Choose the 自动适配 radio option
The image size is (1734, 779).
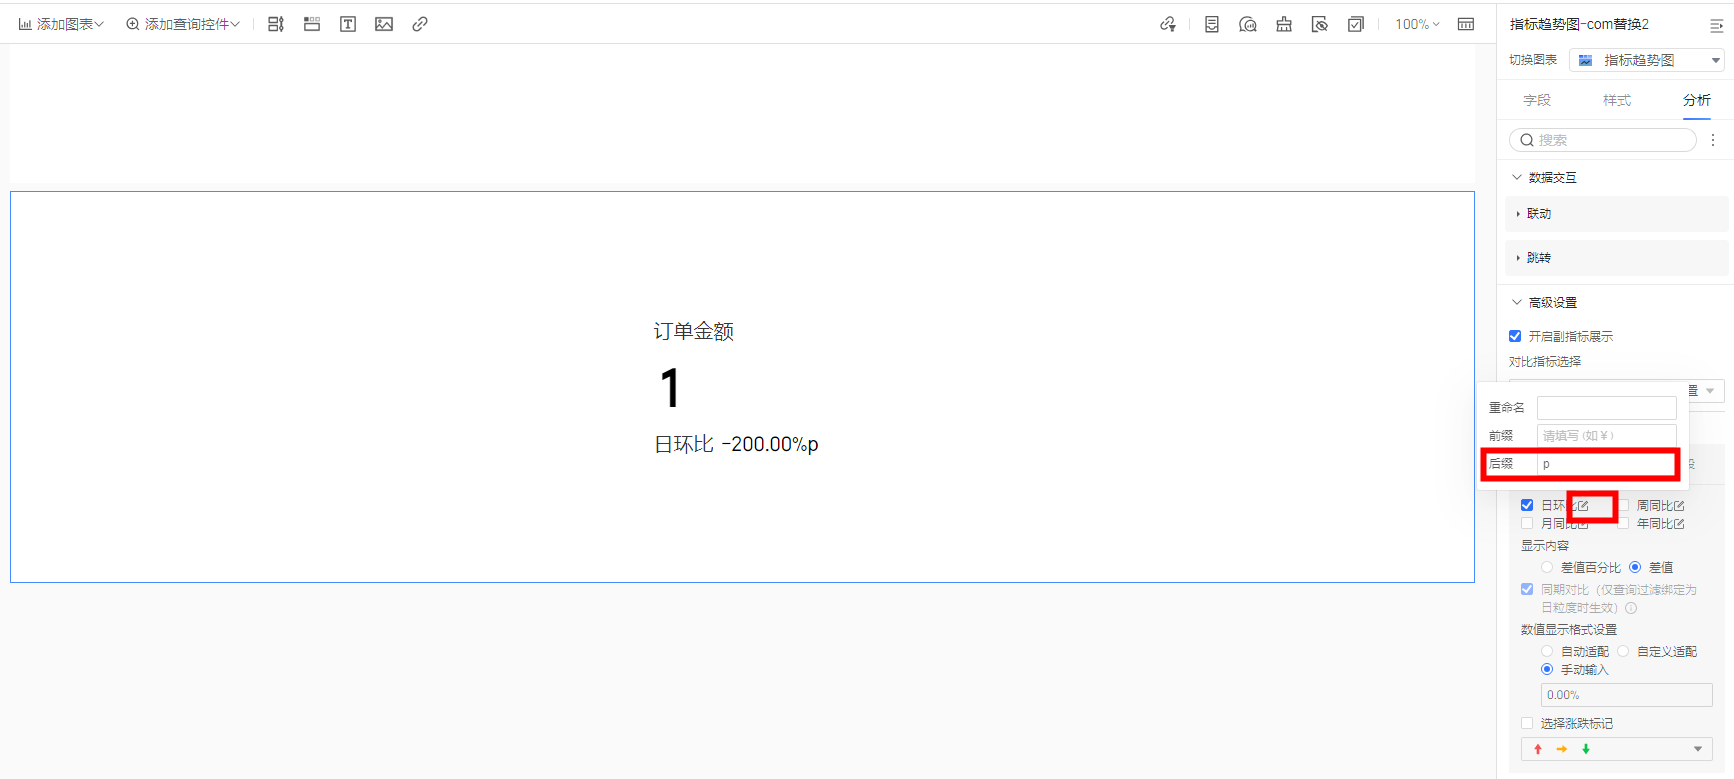[1547, 651]
